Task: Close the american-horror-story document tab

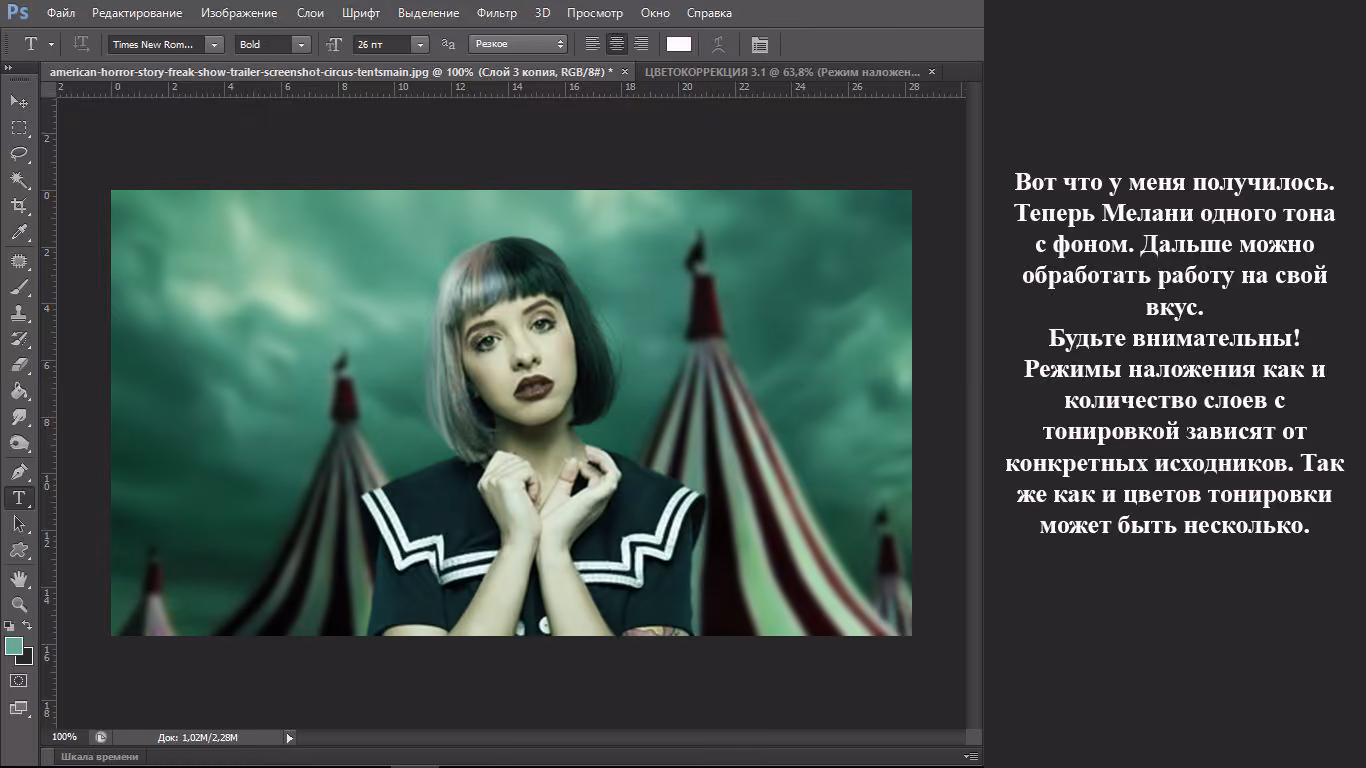Action: 625,72
